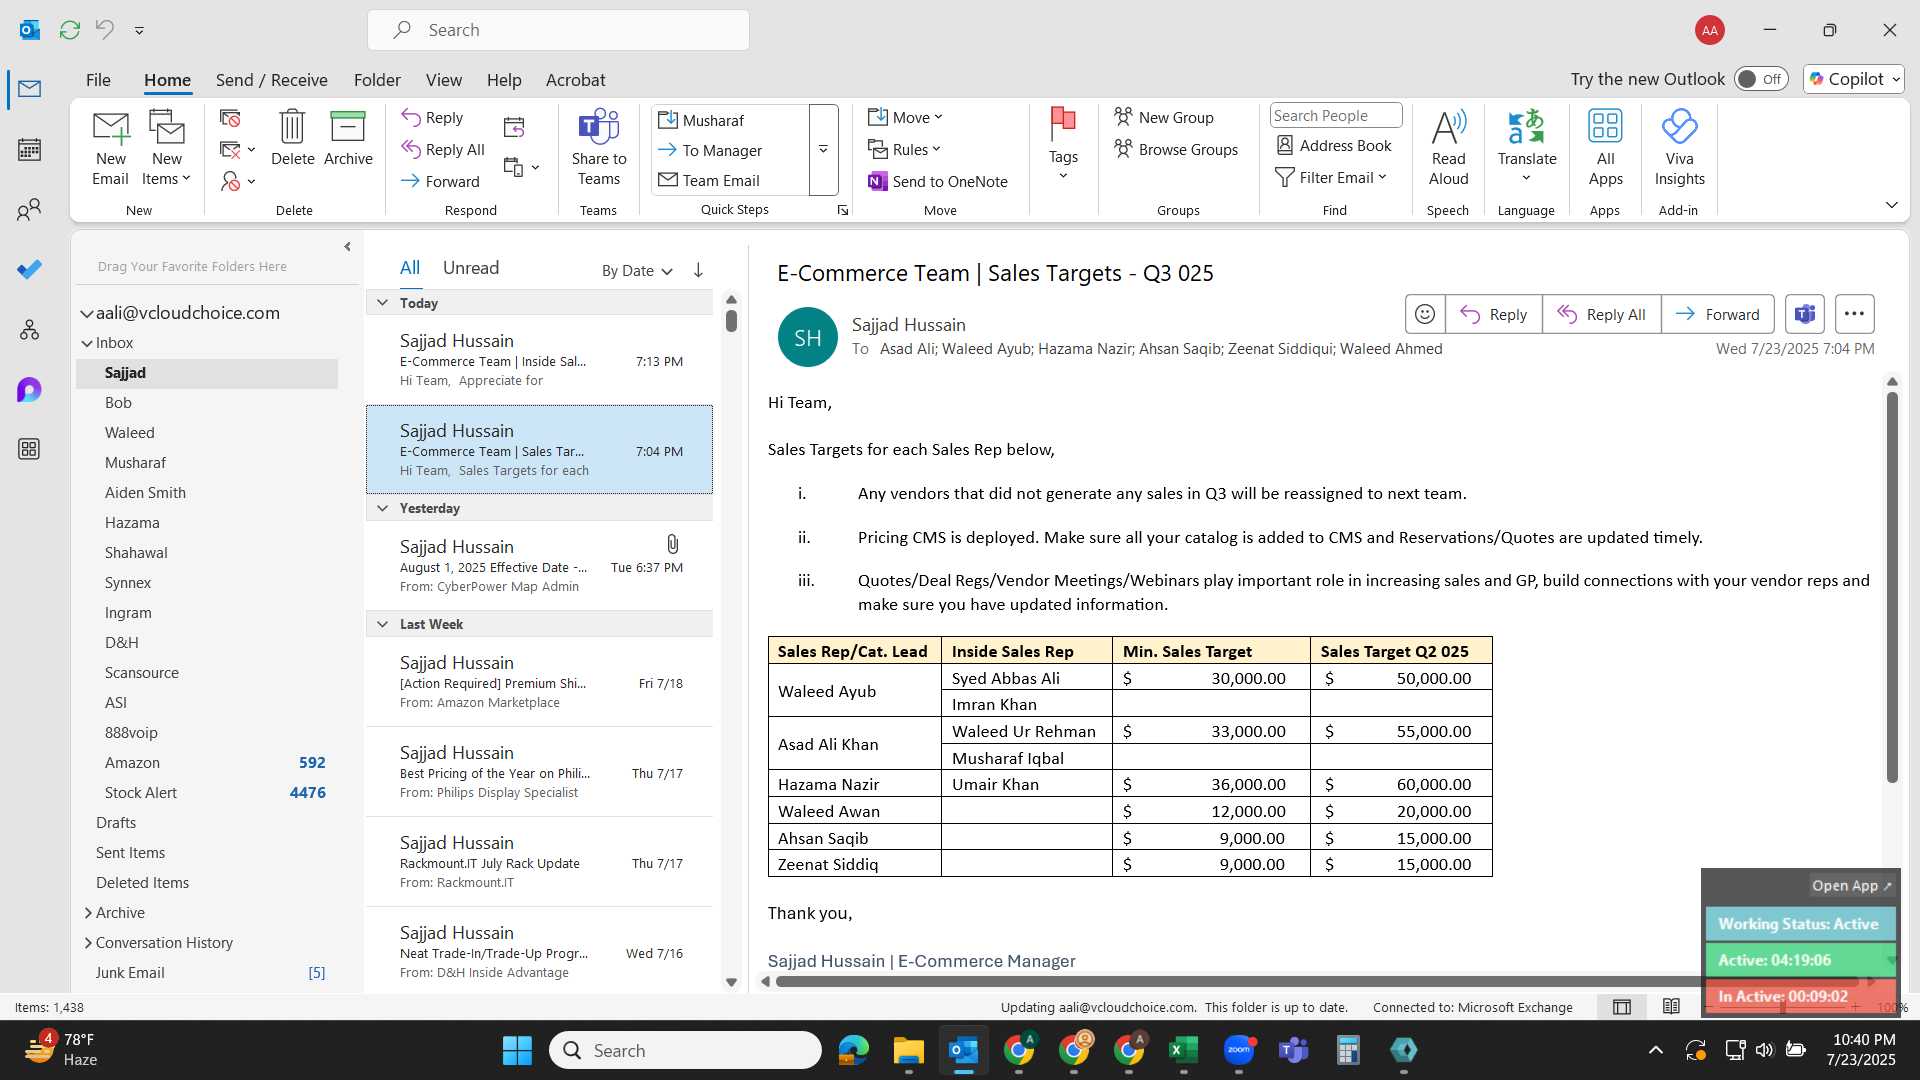Switch to the Folder tab
The width and height of the screenshot is (1920, 1080).
377,80
